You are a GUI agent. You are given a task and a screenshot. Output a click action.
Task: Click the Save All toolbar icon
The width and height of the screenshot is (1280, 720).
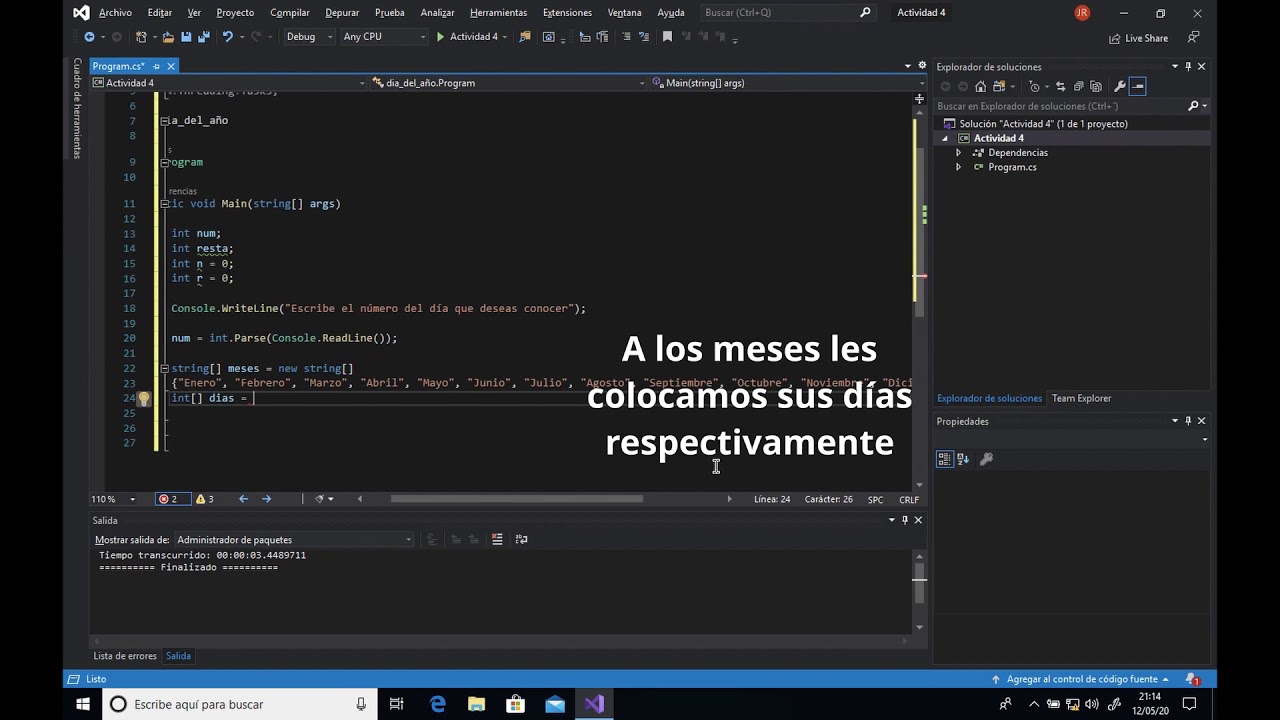[204, 37]
